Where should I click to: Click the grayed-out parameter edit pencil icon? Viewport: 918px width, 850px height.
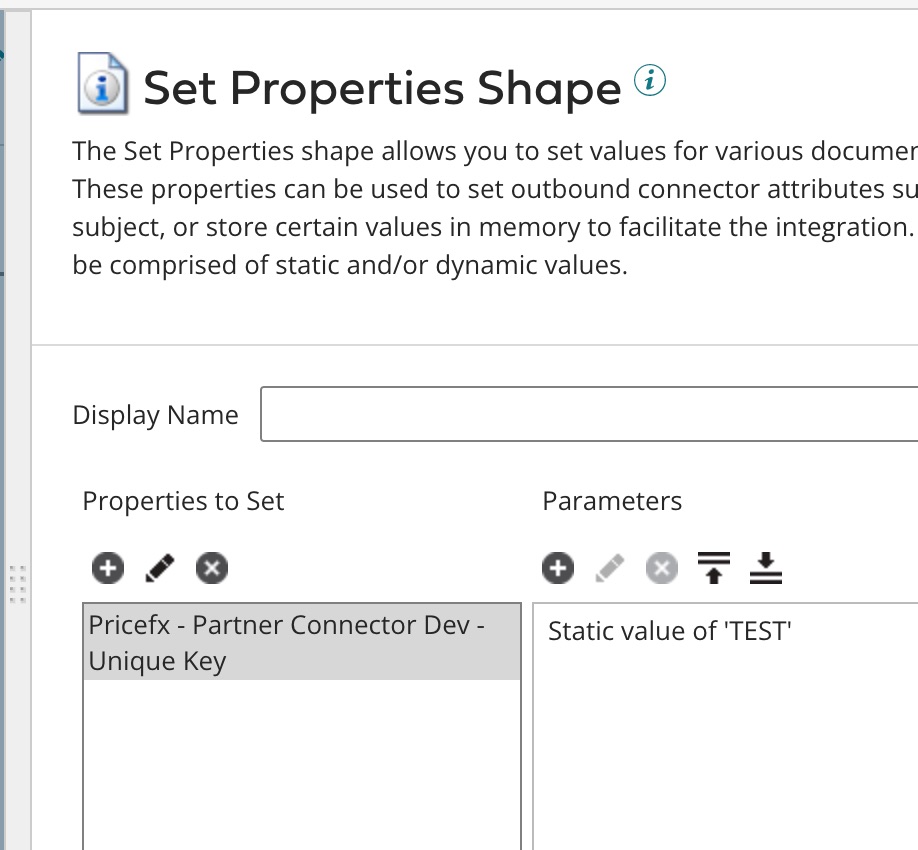tap(610, 568)
